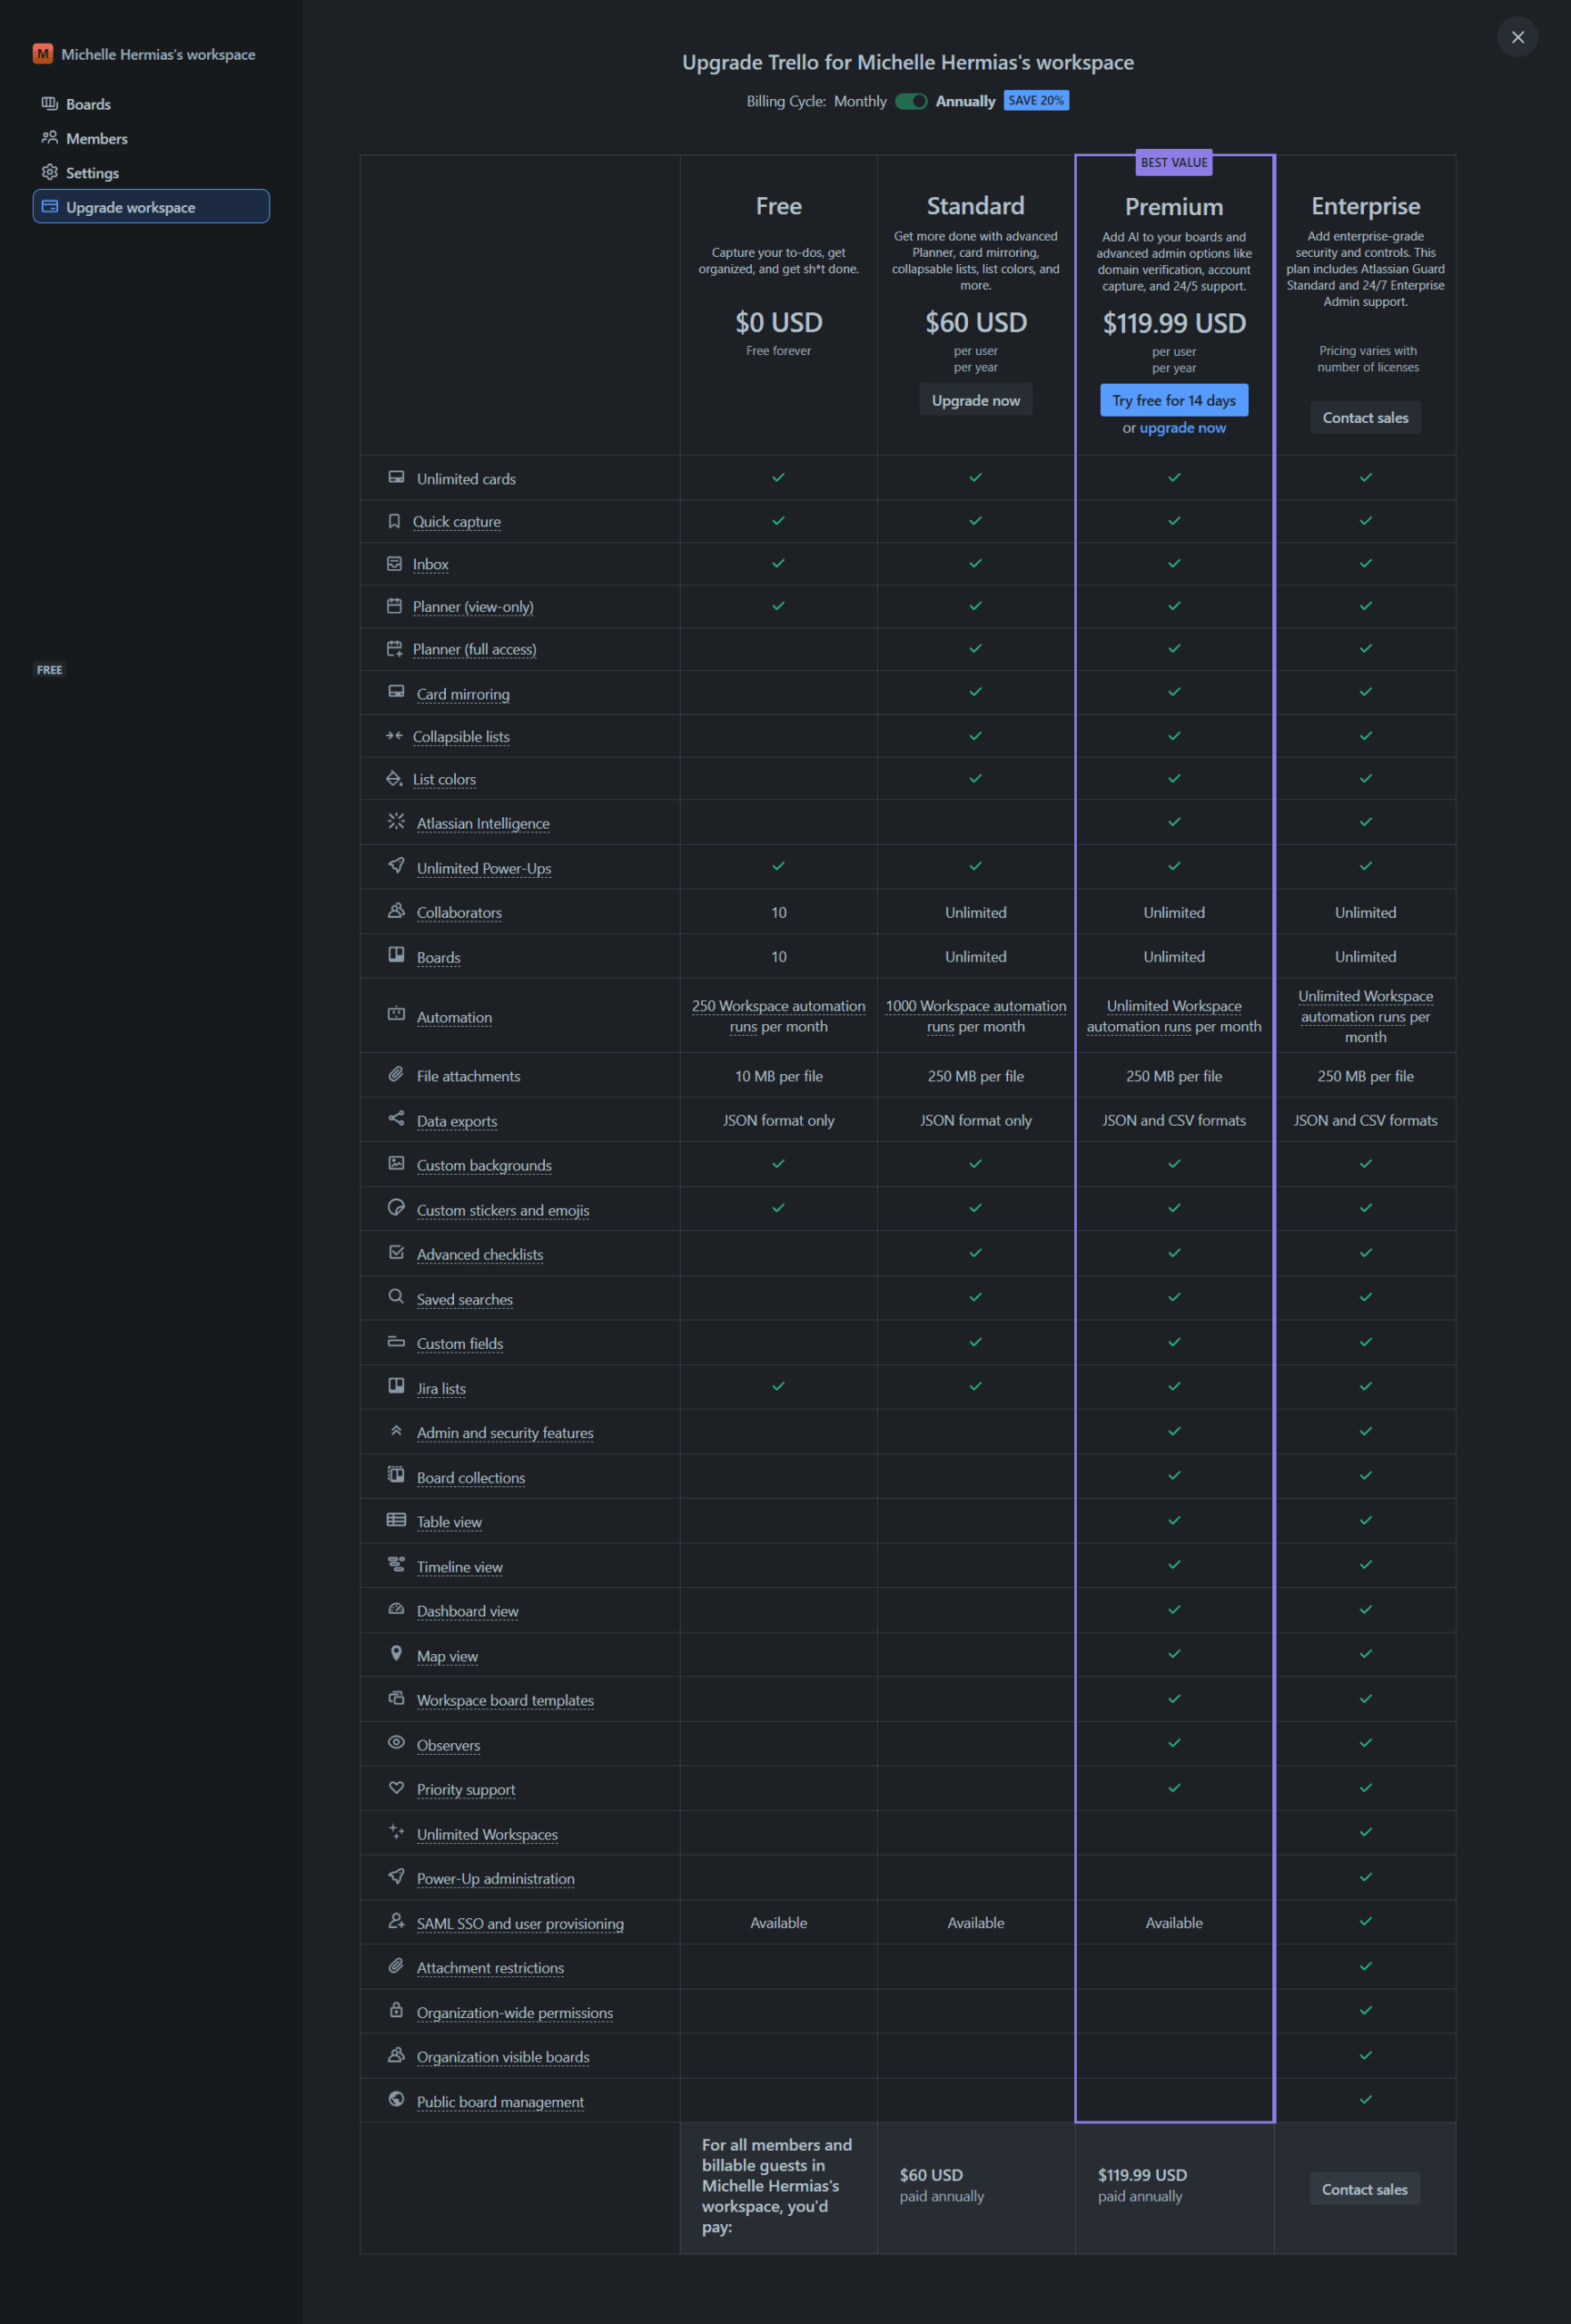Close the upgrade dialog

(x=1517, y=37)
